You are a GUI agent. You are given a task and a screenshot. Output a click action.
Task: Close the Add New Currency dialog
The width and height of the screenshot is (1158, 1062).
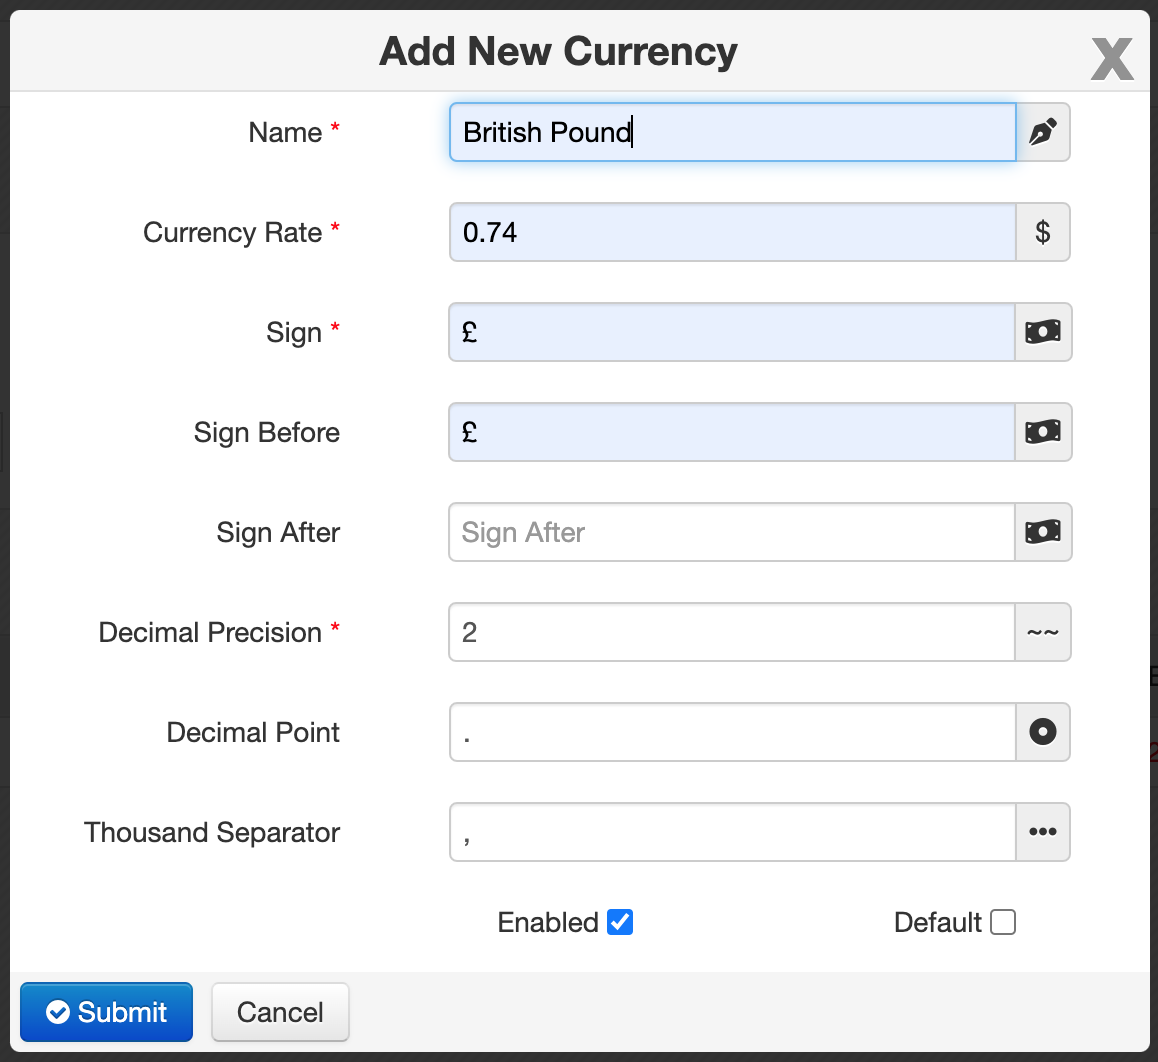coord(1111,59)
